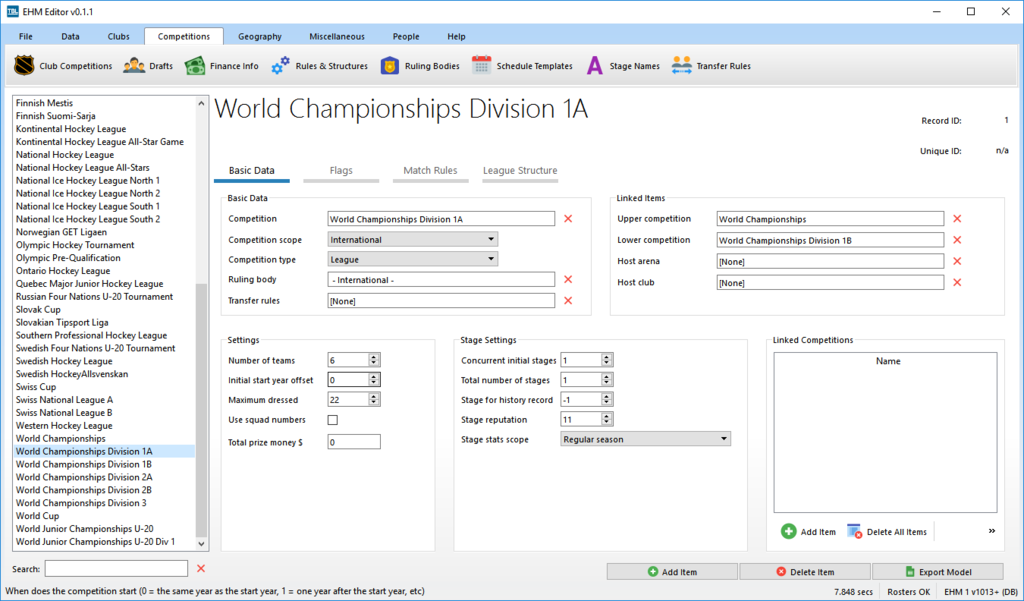Clear Lower competition link with red X
Viewport: 1024px width, 601px height.
click(957, 240)
